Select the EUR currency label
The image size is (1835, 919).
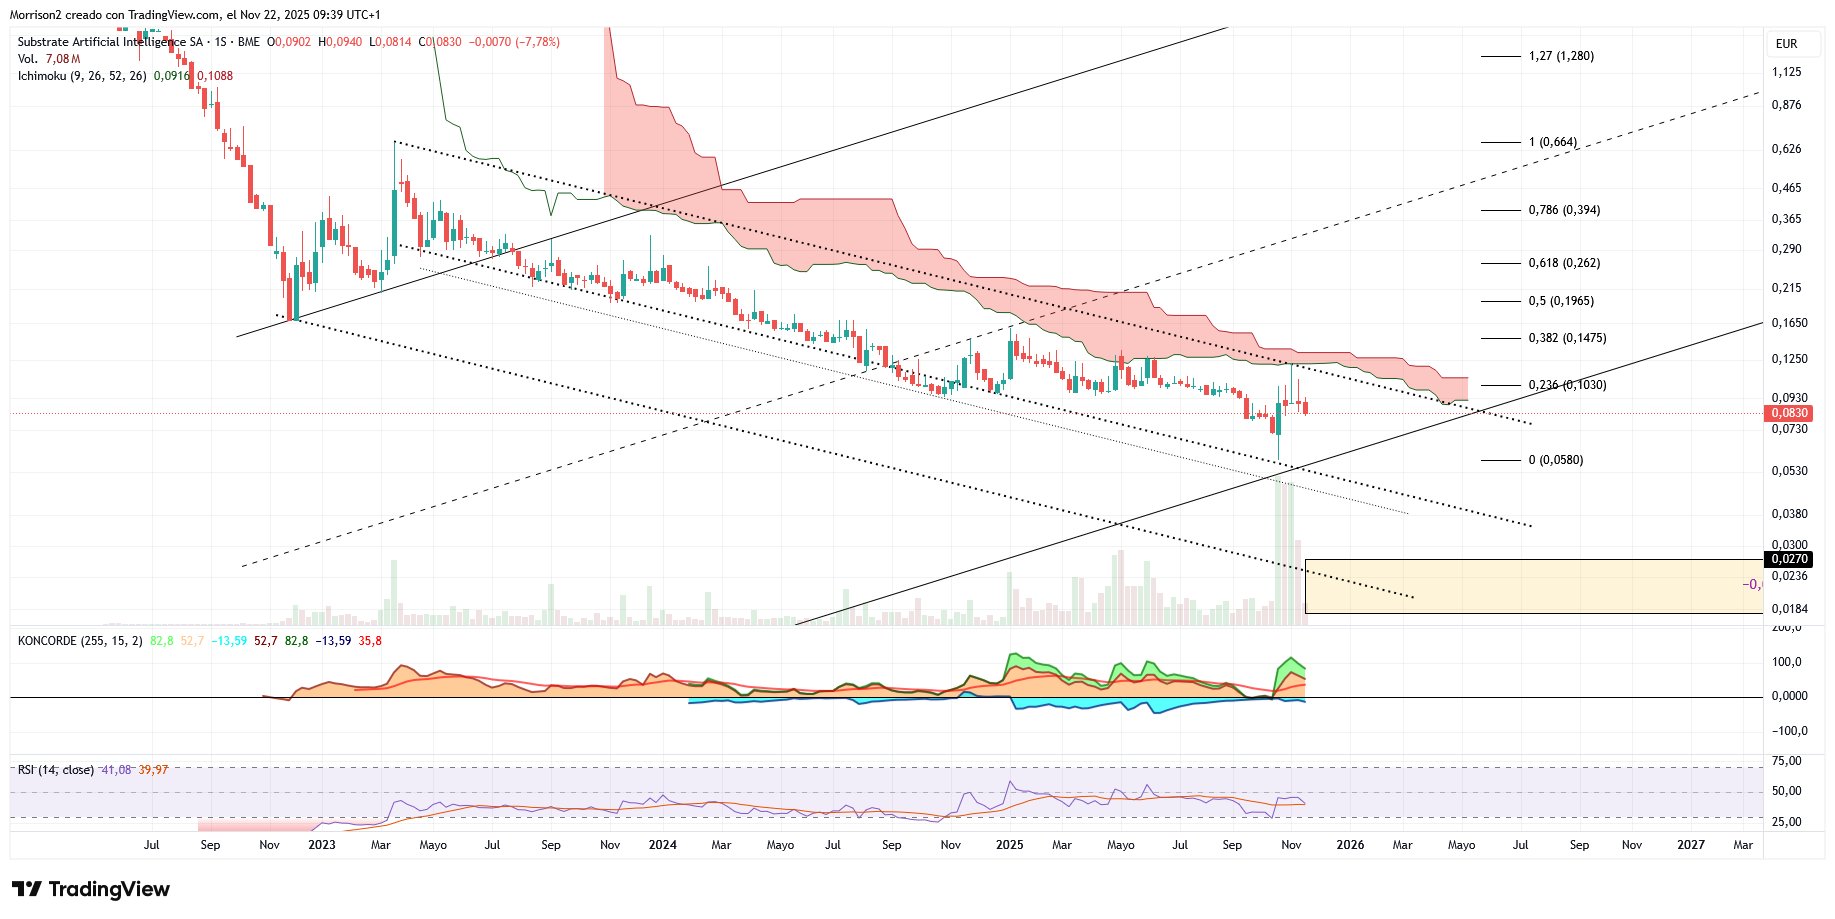click(x=1786, y=44)
